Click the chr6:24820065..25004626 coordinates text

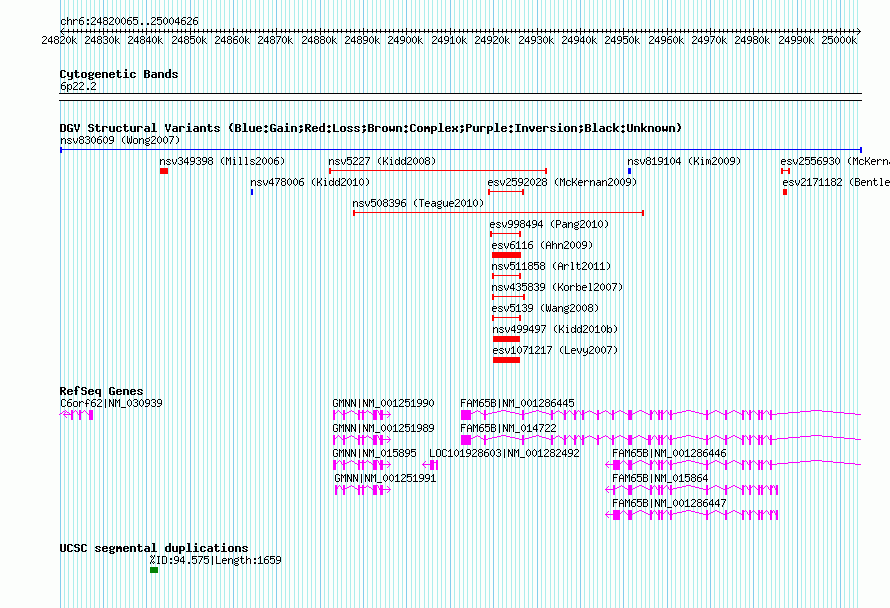point(129,21)
